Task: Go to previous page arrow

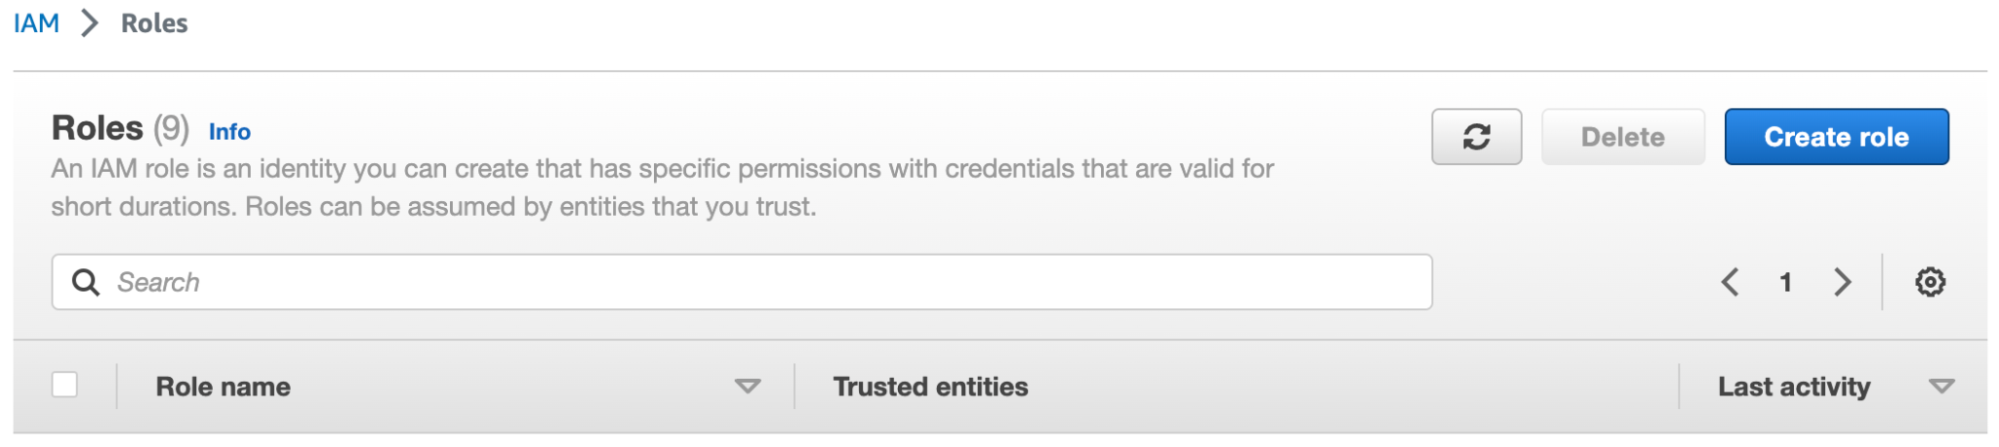Action: tap(1730, 282)
